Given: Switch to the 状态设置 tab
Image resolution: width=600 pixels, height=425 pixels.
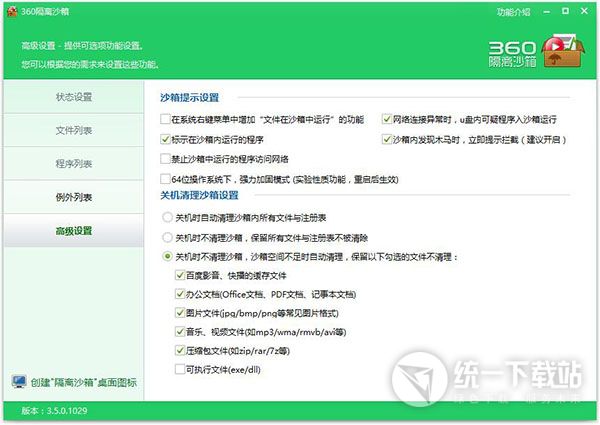Looking at the screenshot, I should pos(73,97).
